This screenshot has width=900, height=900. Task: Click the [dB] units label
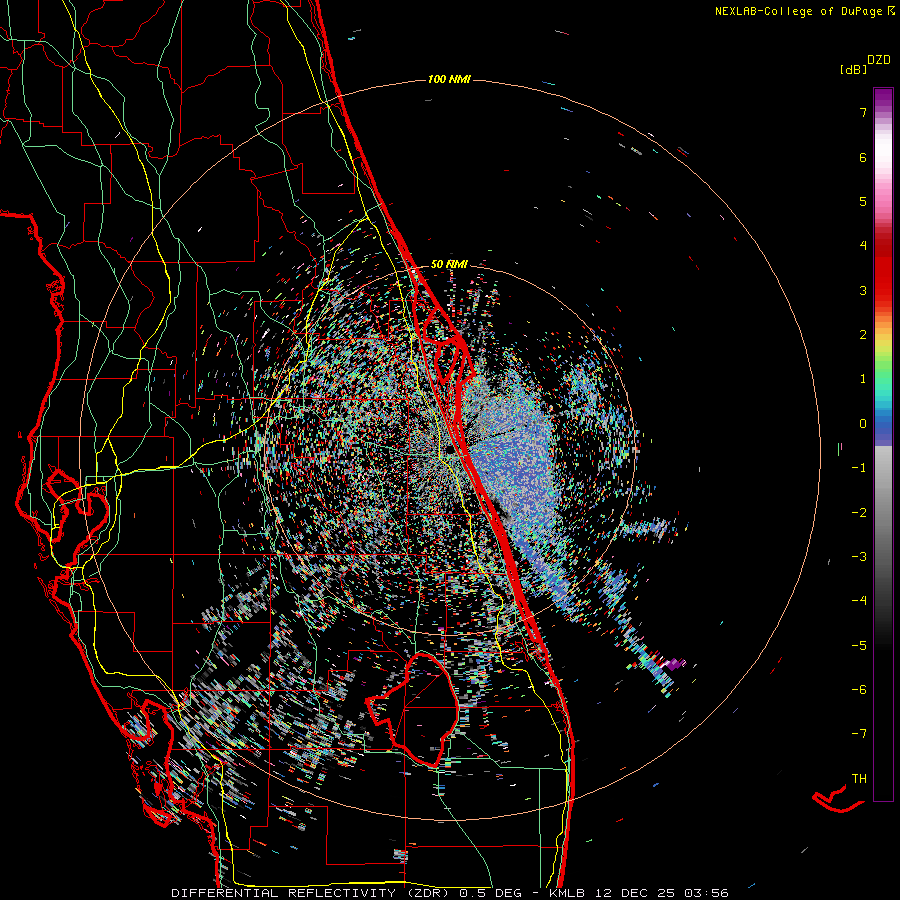pyautogui.click(x=853, y=69)
